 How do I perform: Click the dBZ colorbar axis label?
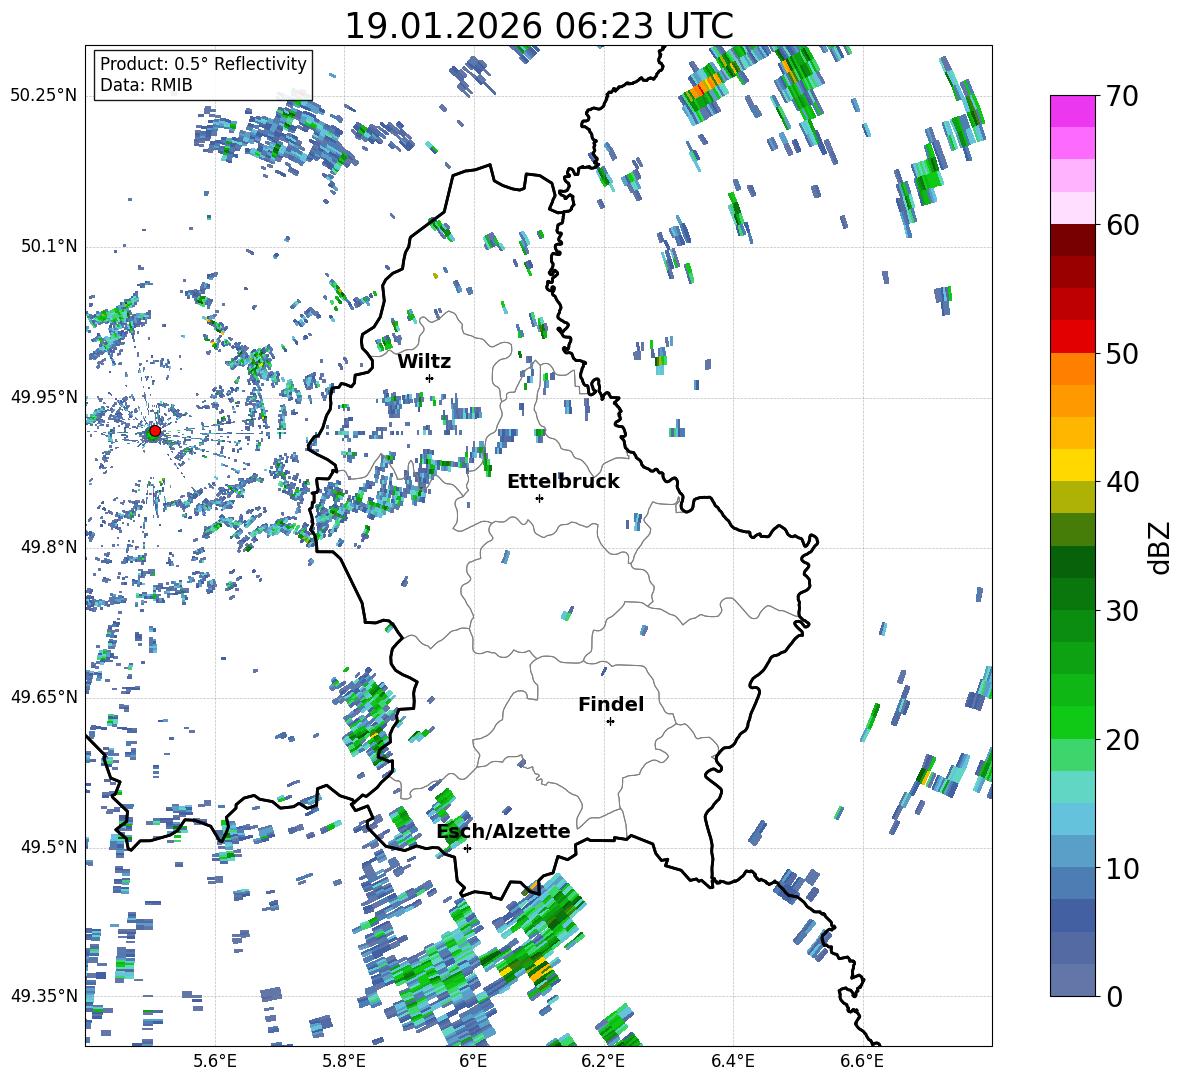pos(1161,547)
